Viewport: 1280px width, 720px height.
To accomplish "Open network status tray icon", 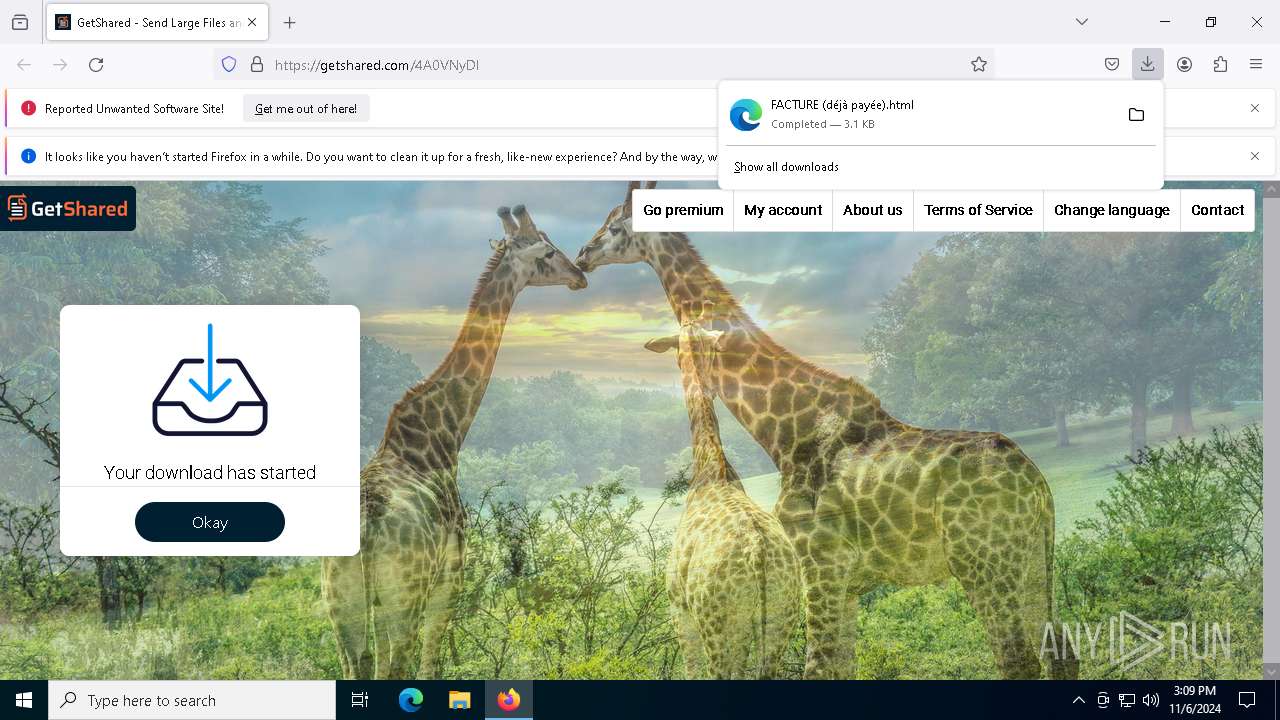I will coord(1127,700).
